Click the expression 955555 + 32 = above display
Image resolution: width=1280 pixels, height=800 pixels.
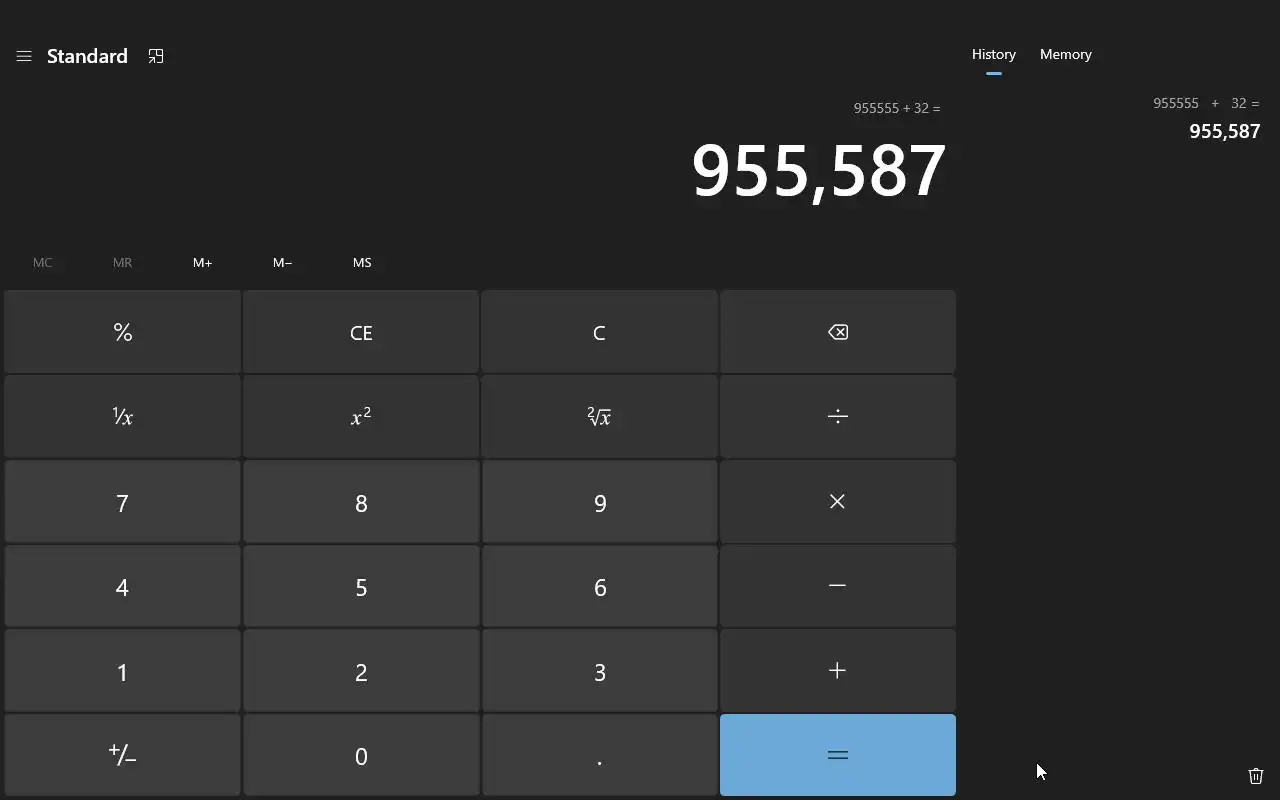tap(897, 108)
